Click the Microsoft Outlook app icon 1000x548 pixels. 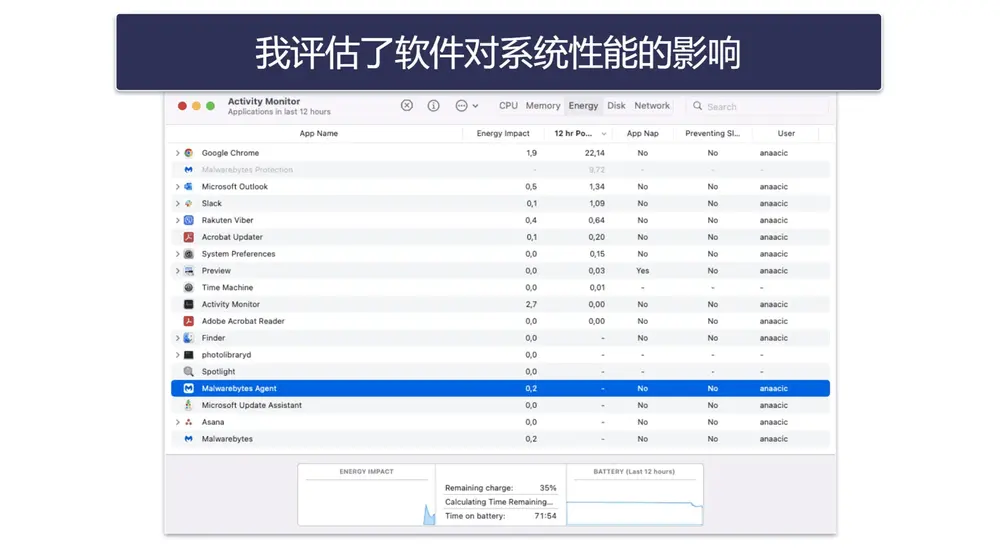188,187
